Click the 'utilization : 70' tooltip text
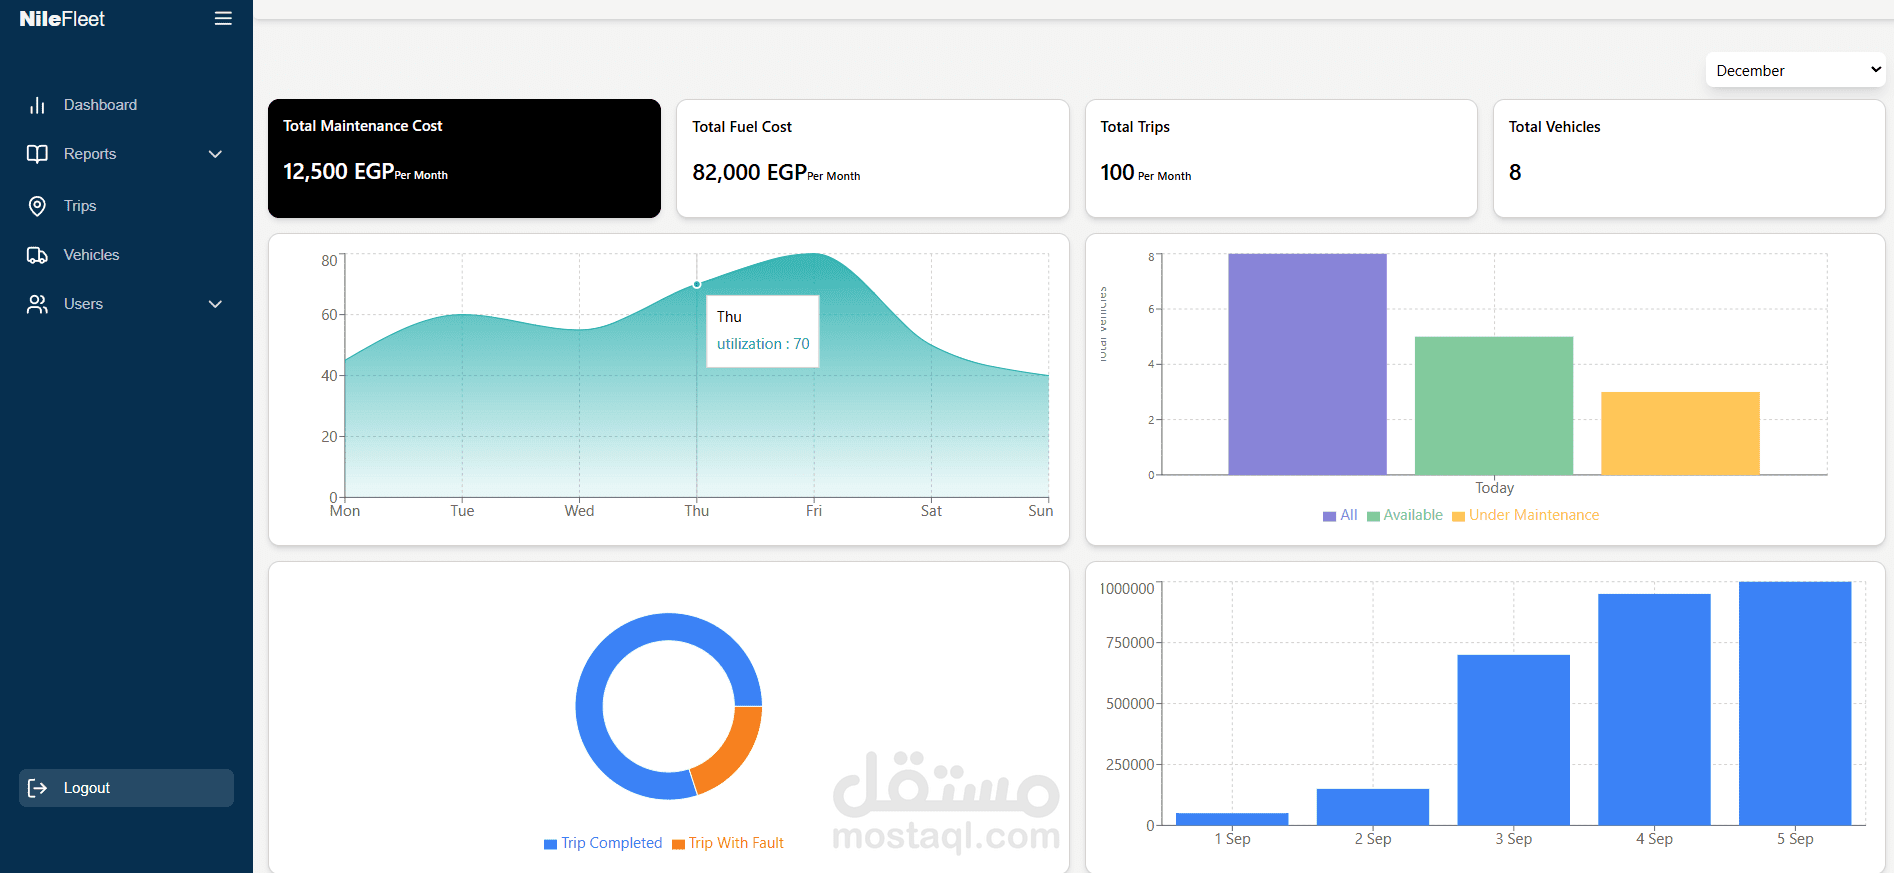This screenshot has width=1894, height=873. (x=763, y=344)
